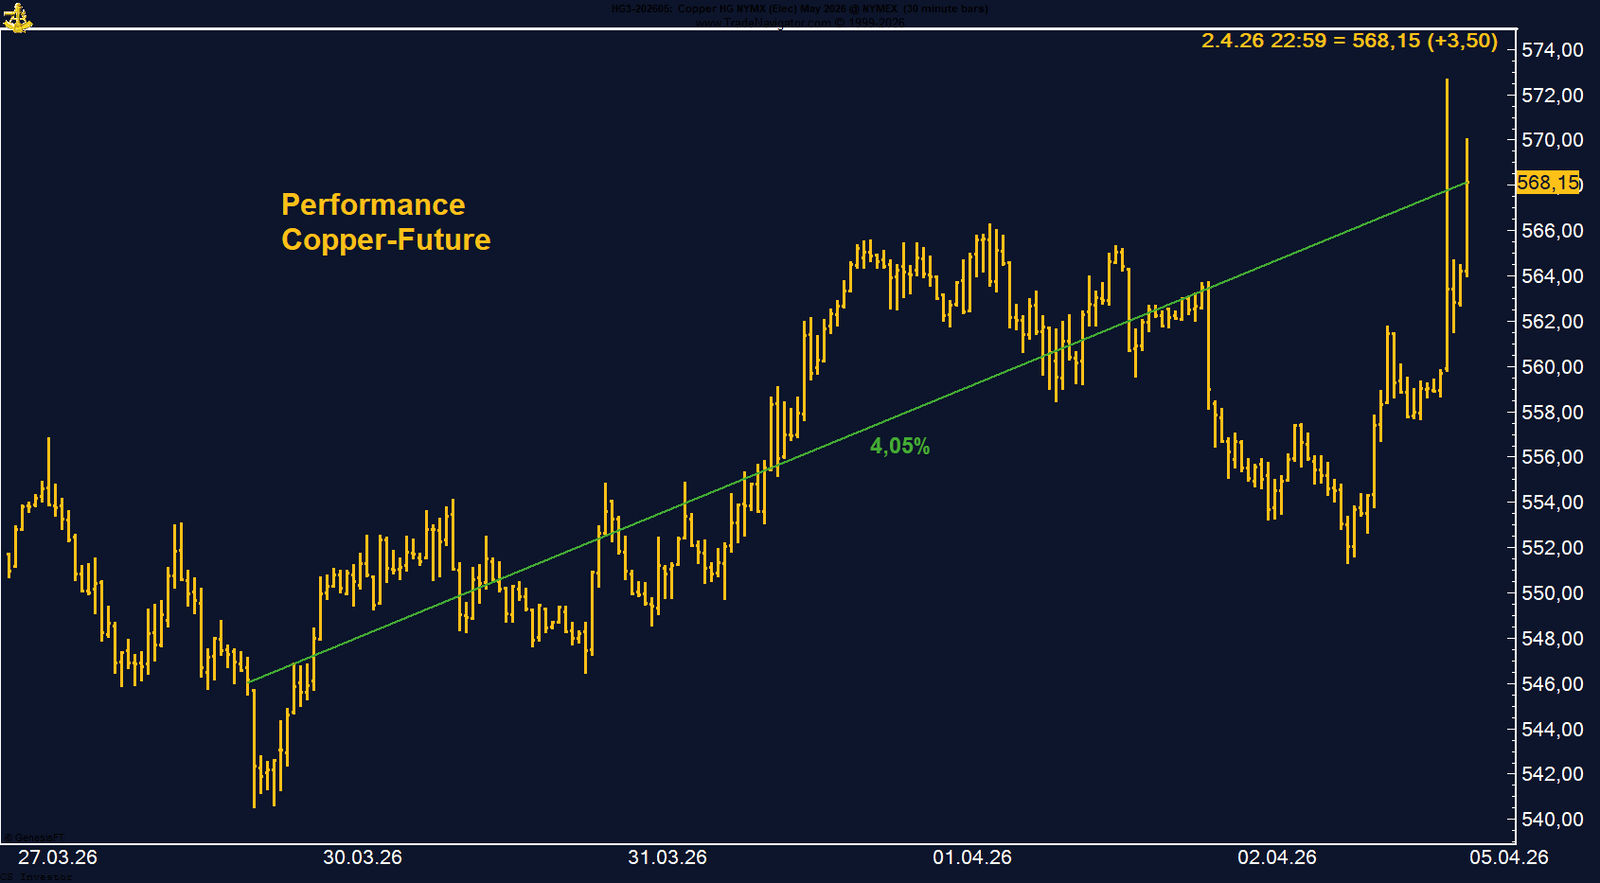Click the 574,00 price axis label
The image size is (1600, 883).
1552,50
